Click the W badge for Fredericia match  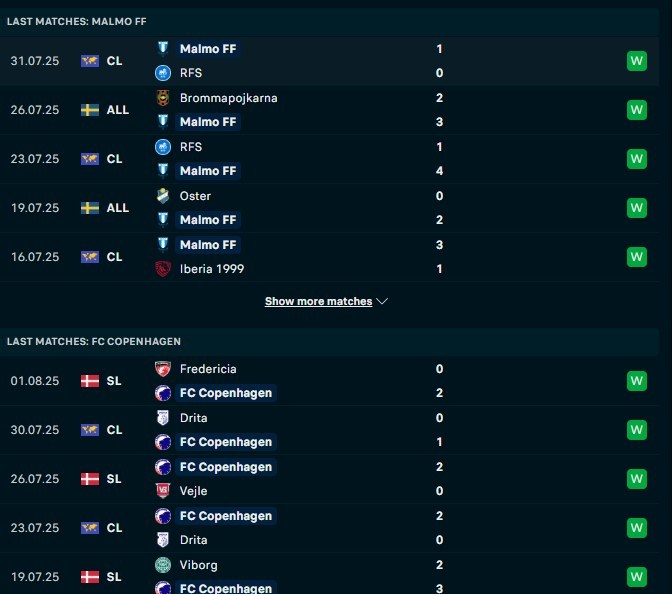pos(637,381)
